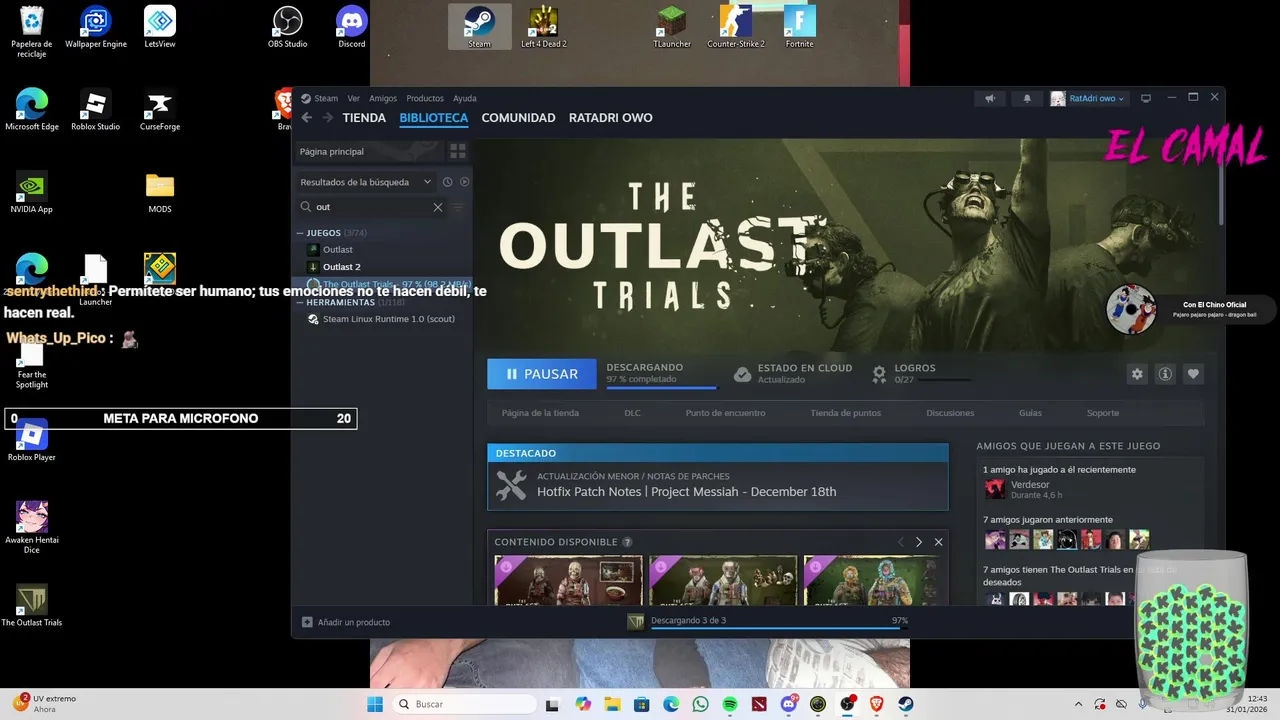Select Outlast 2 in game list
The width and height of the screenshot is (1280, 720).
[342, 267]
